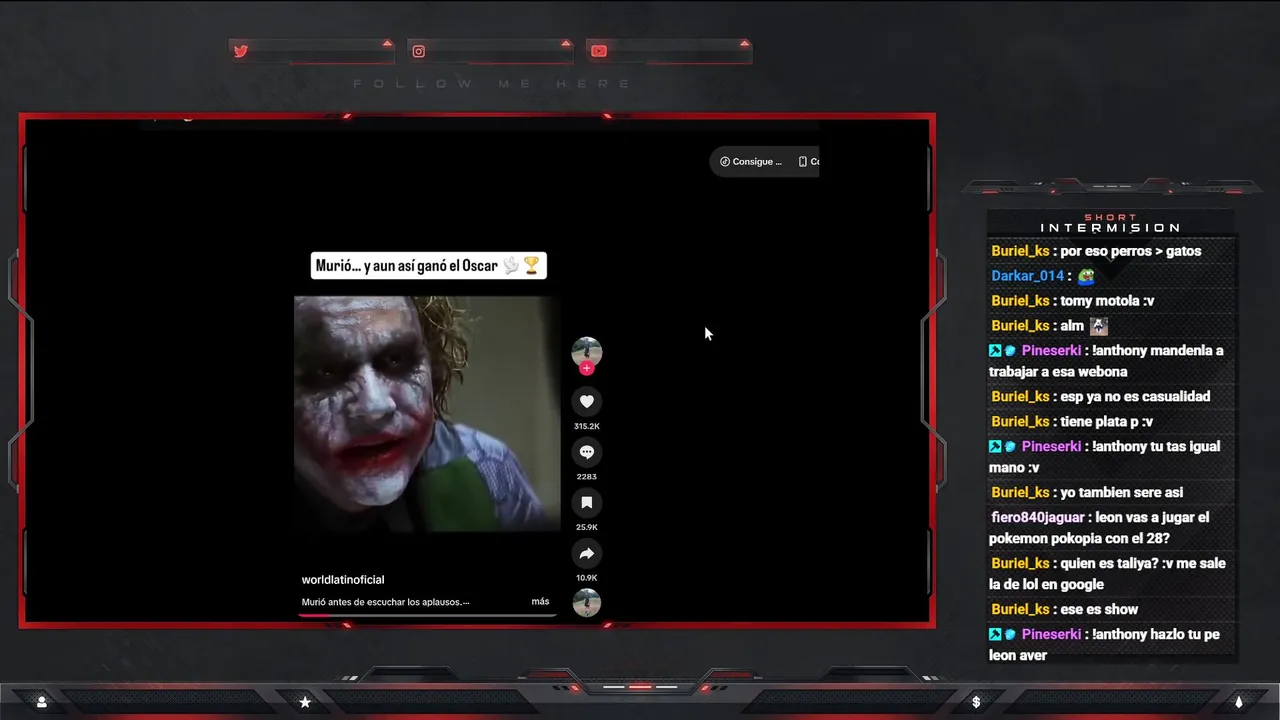Click the 'Consigue ...' button
This screenshot has width=1280, height=720.
click(x=751, y=161)
